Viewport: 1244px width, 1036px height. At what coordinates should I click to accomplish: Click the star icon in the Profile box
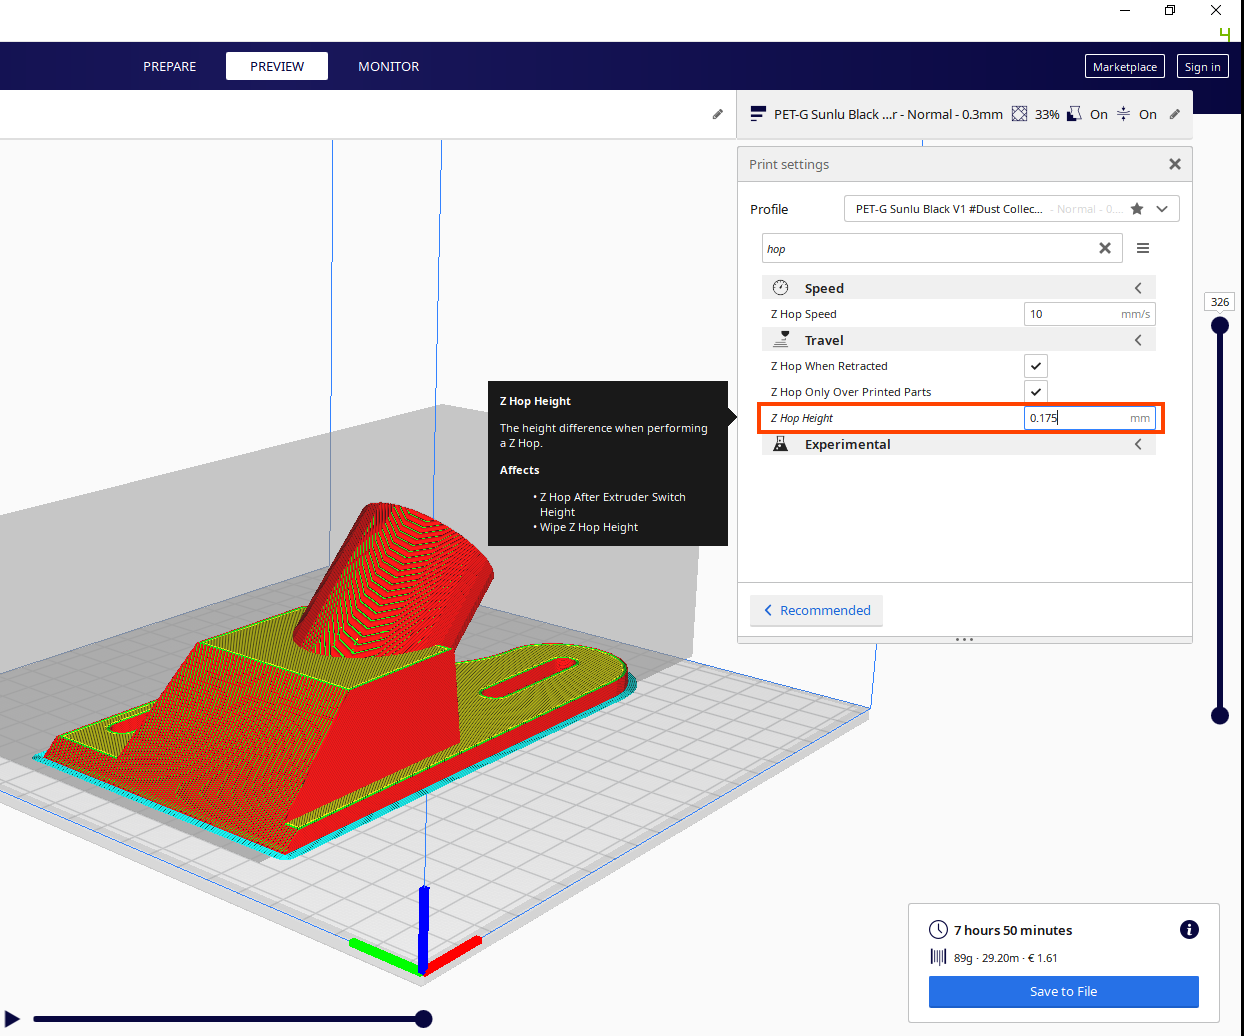pos(1137,209)
